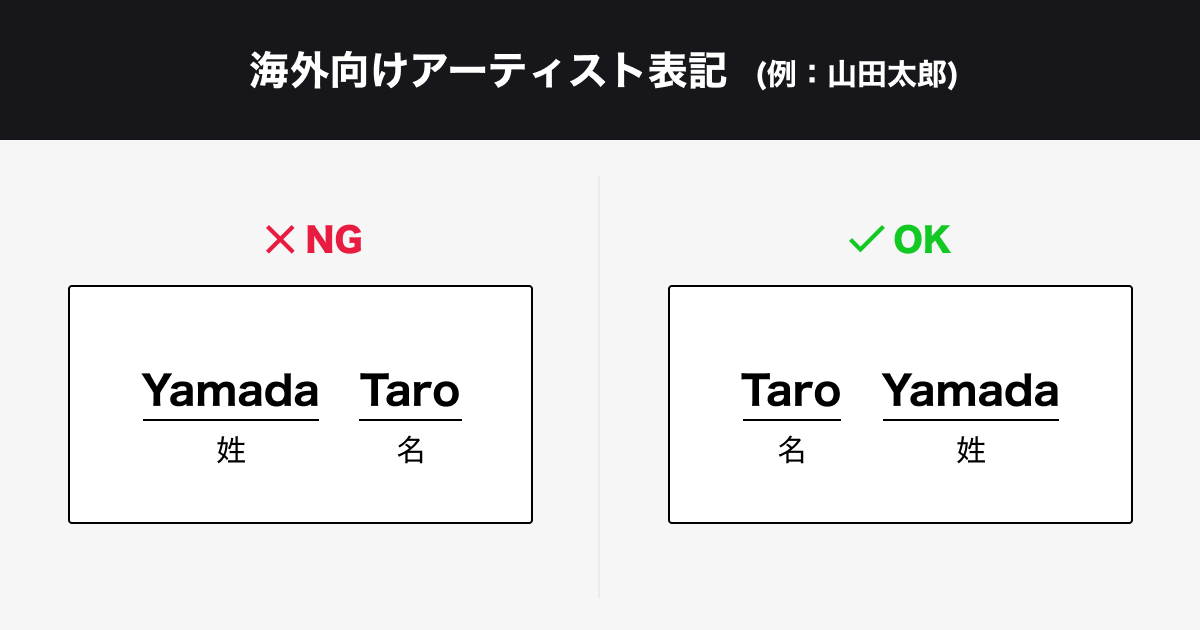Image resolution: width=1200 pixels, height=630 pixels.
Task: Select the red NG label
Action: [333, 240]
